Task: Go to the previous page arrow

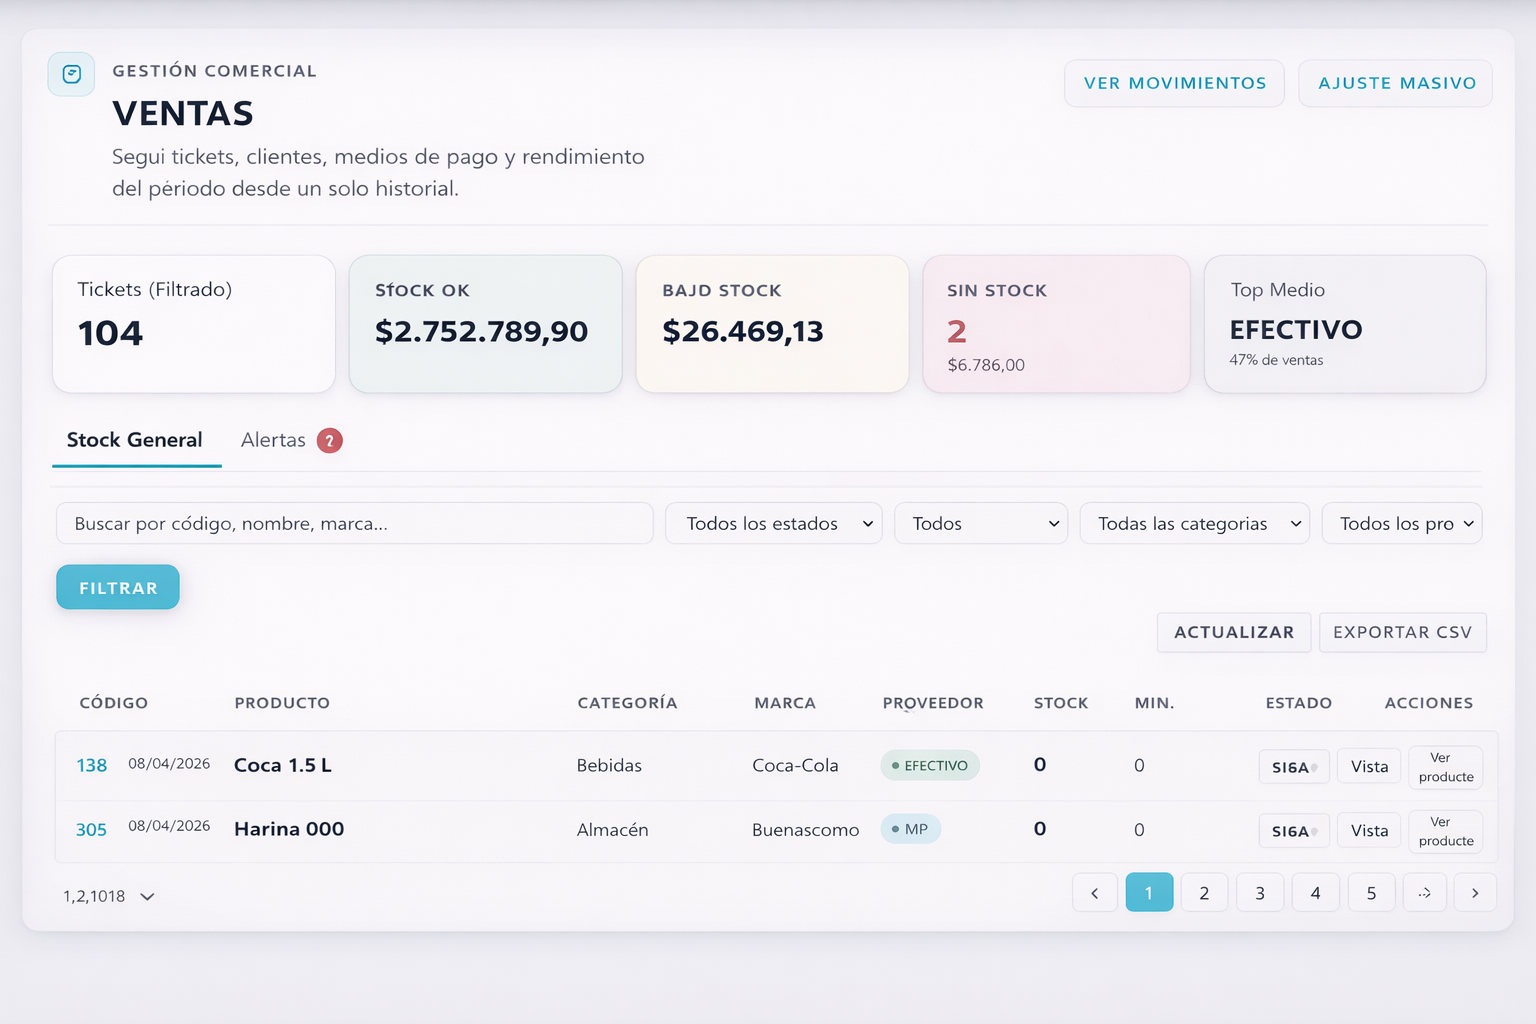Action: [x=1095, y=893]
